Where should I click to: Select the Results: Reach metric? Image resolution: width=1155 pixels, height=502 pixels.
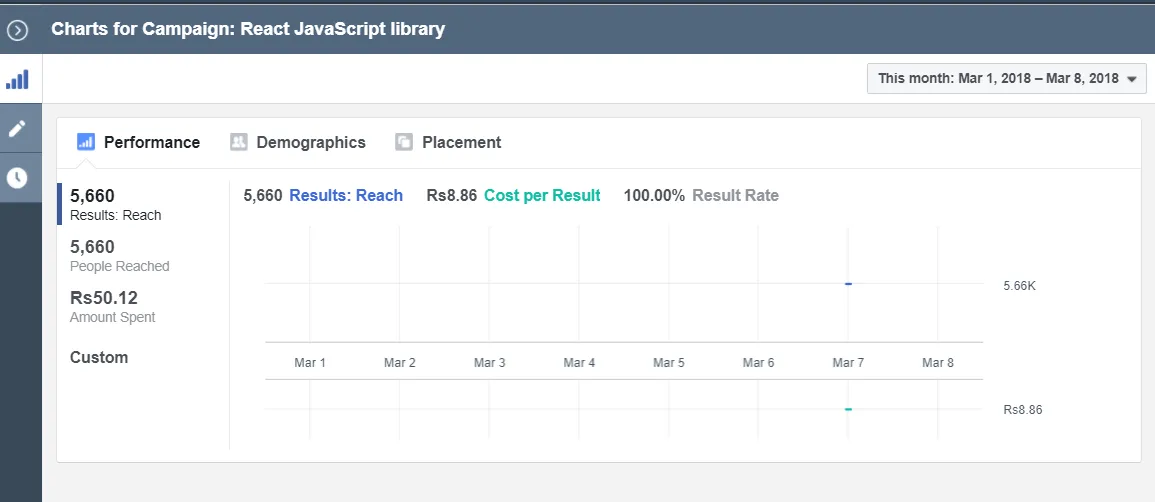116,204
